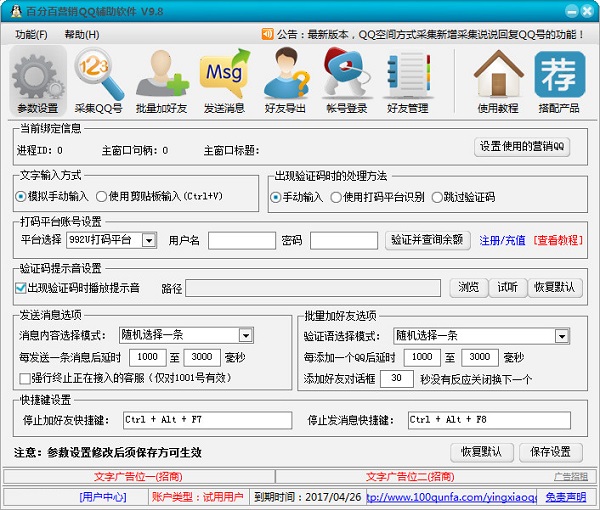Click 账户类型：试用用户 status text

[197, 497]
